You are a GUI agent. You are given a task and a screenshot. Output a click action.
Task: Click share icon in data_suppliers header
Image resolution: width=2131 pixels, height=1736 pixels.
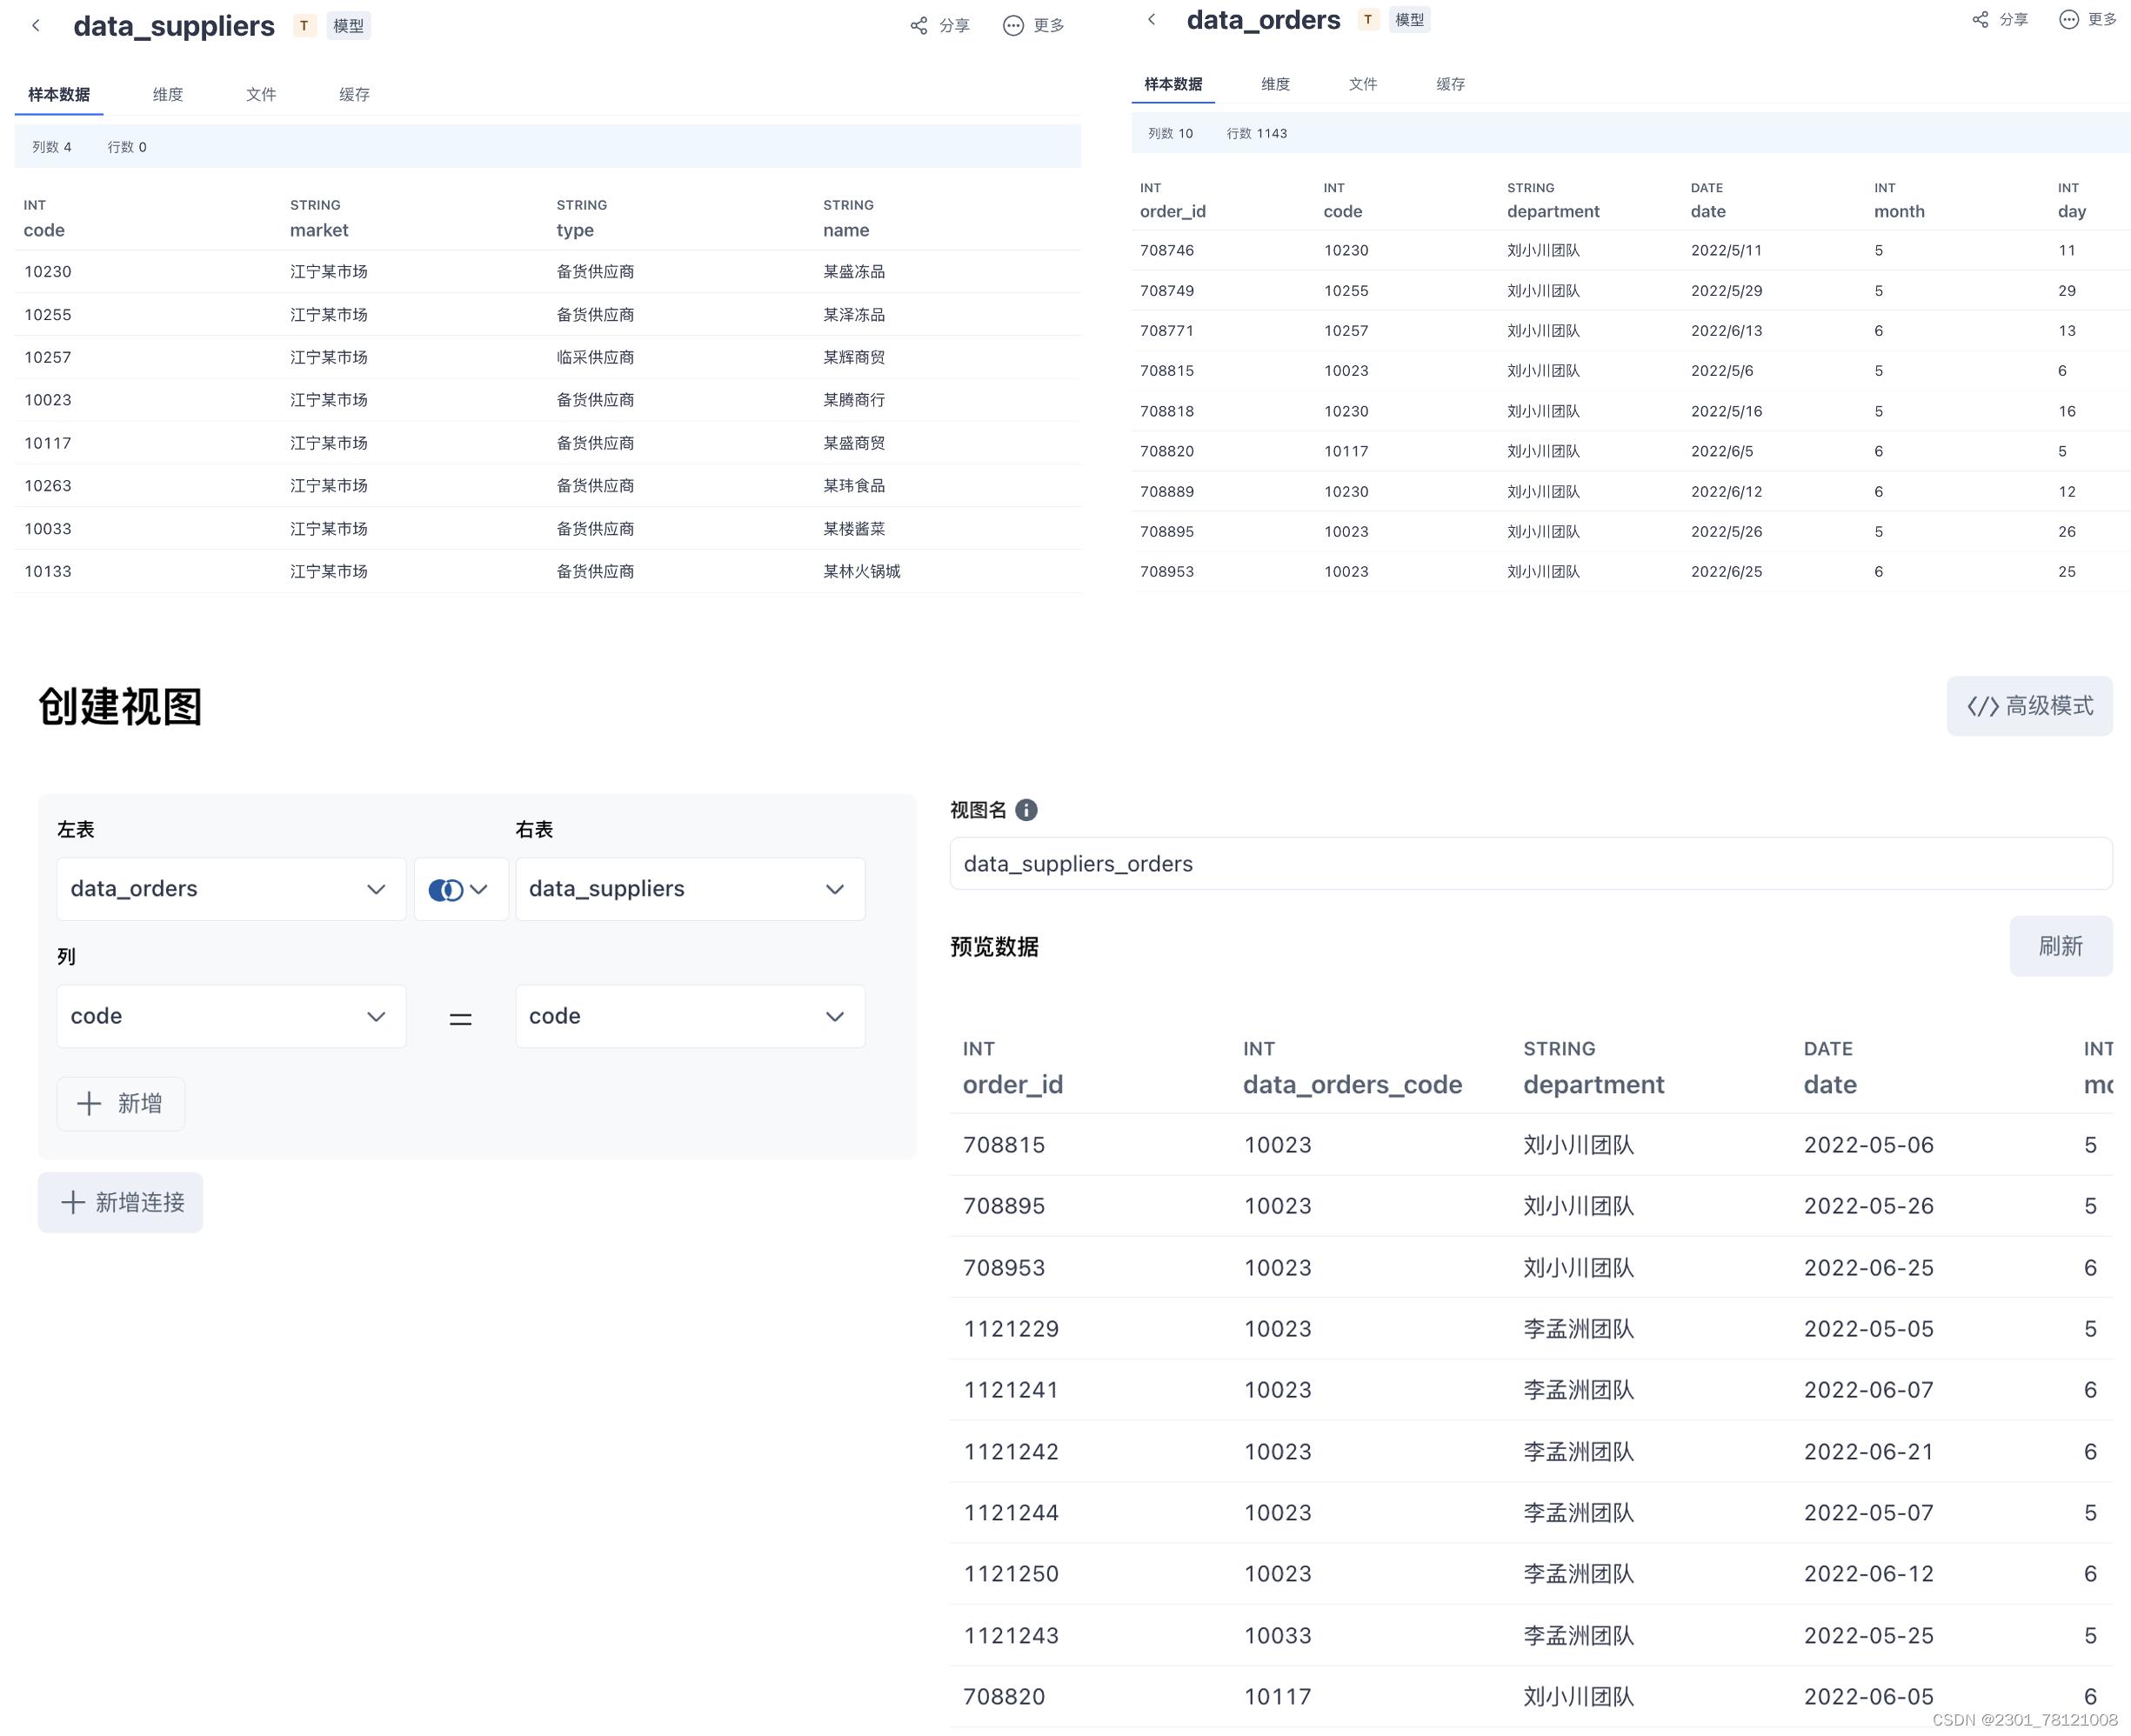tap(919, 26)
